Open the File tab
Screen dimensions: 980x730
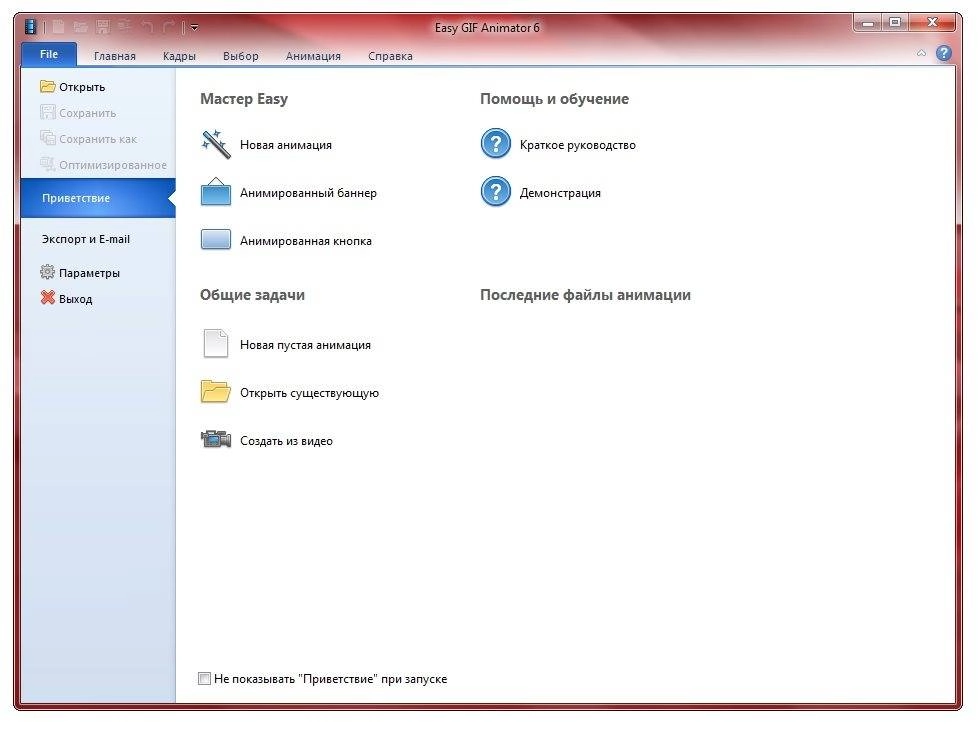[49, 54]
